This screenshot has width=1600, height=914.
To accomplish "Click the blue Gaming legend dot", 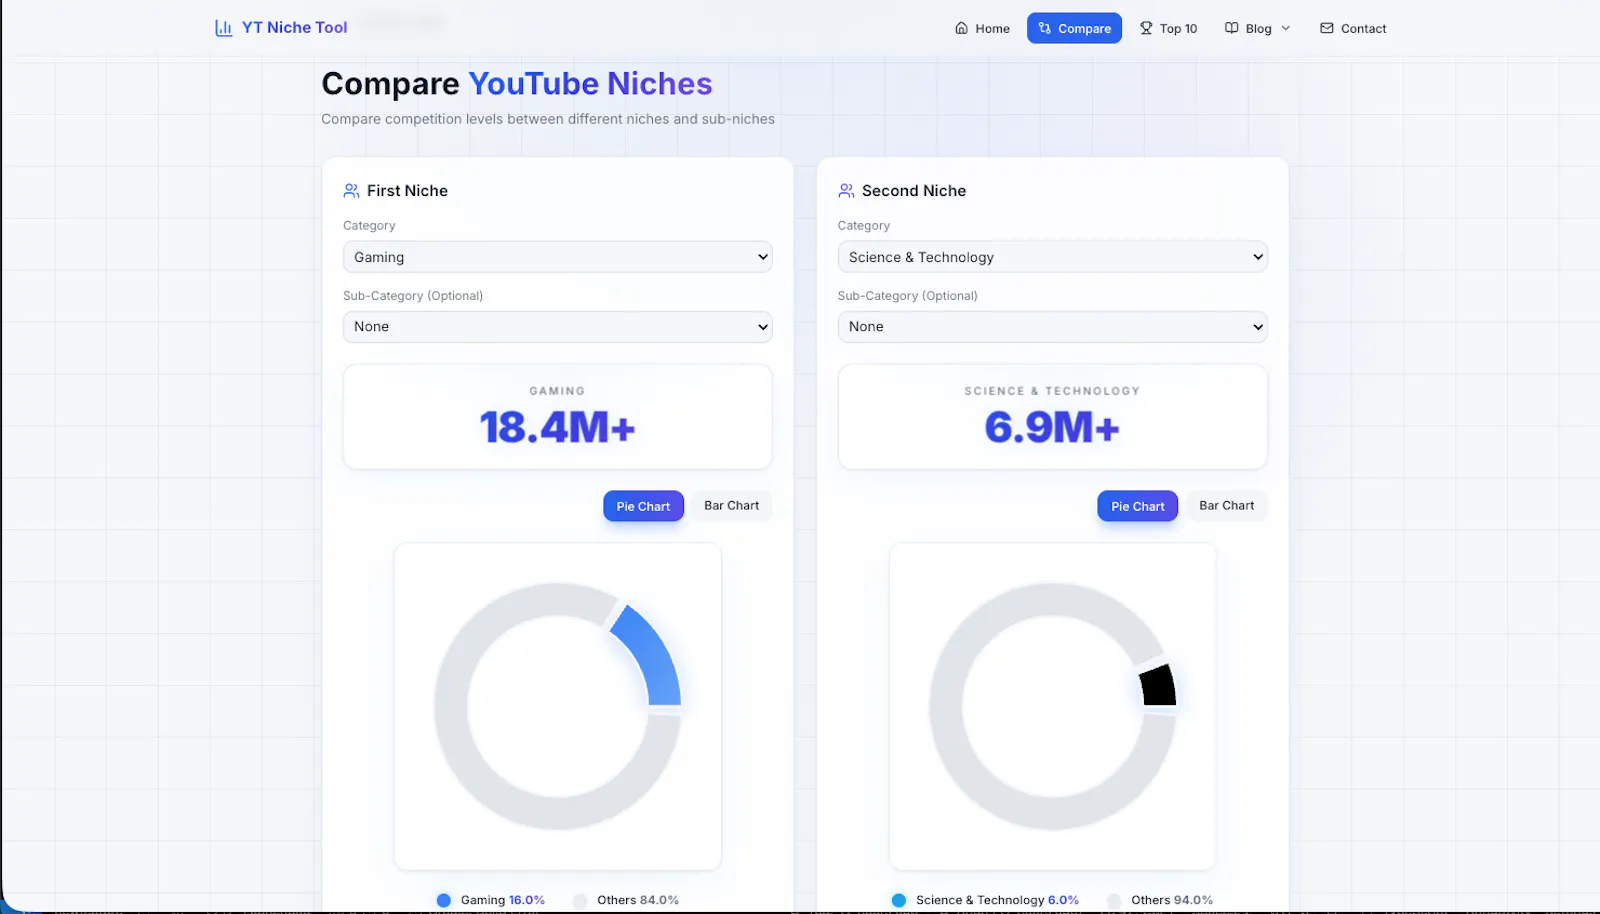I will point(444,900).
